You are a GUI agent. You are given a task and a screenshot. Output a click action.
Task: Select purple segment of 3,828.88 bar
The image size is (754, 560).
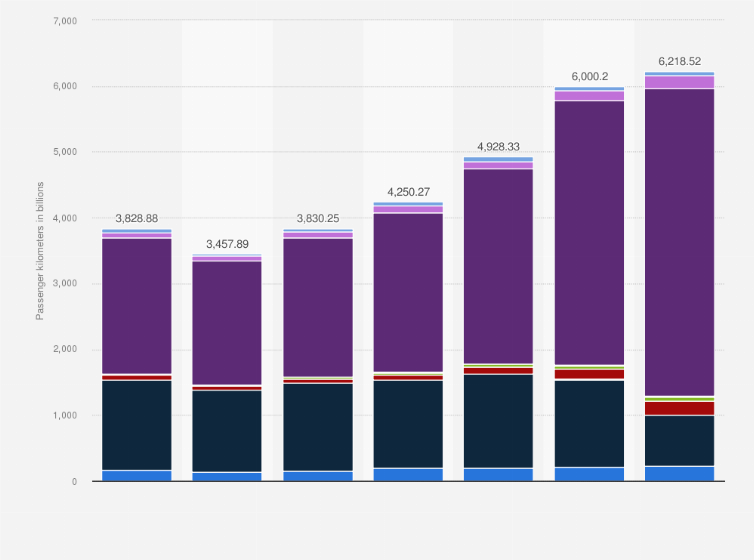point(137,306)
